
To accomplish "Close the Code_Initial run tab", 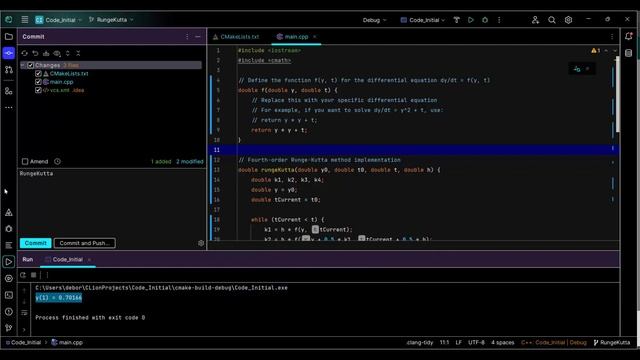I will 89,260.
